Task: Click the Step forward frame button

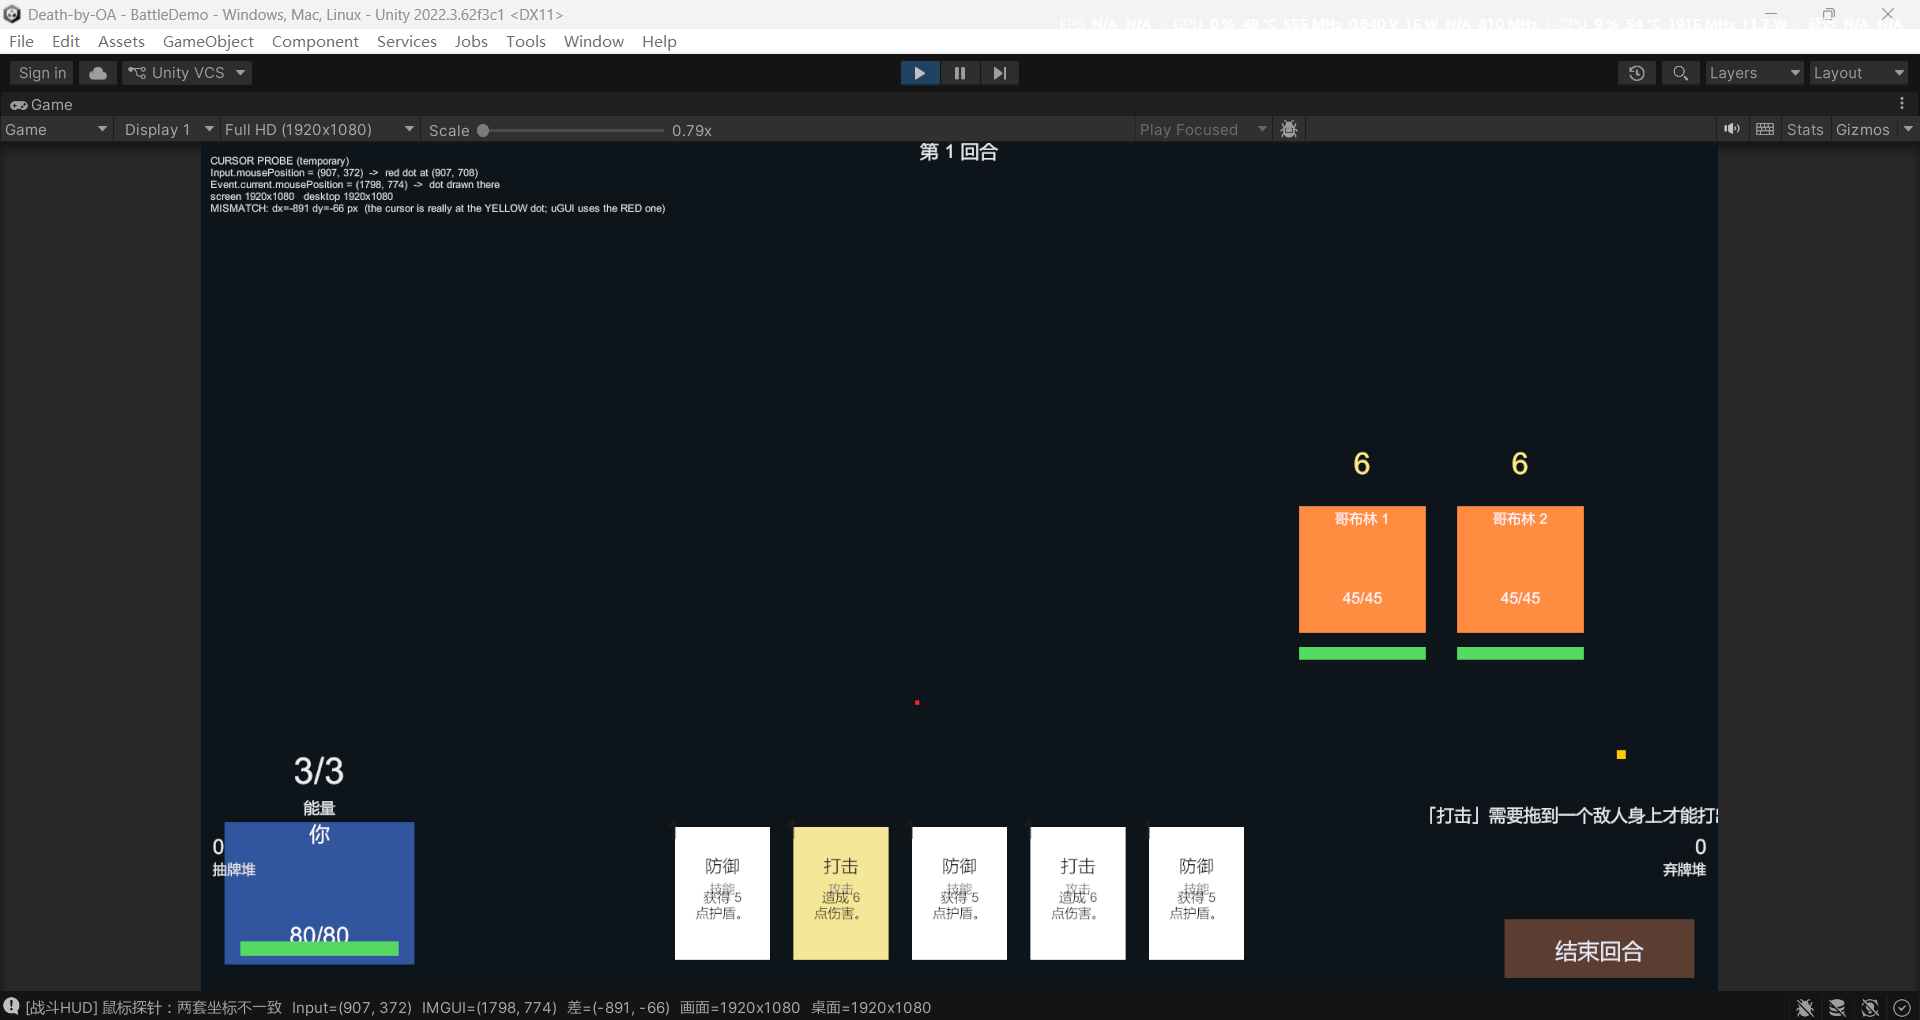Action: (x=999, y=73)
